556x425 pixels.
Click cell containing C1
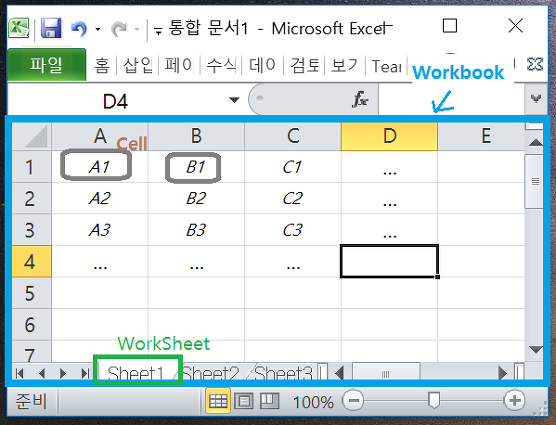coord(293,167)
